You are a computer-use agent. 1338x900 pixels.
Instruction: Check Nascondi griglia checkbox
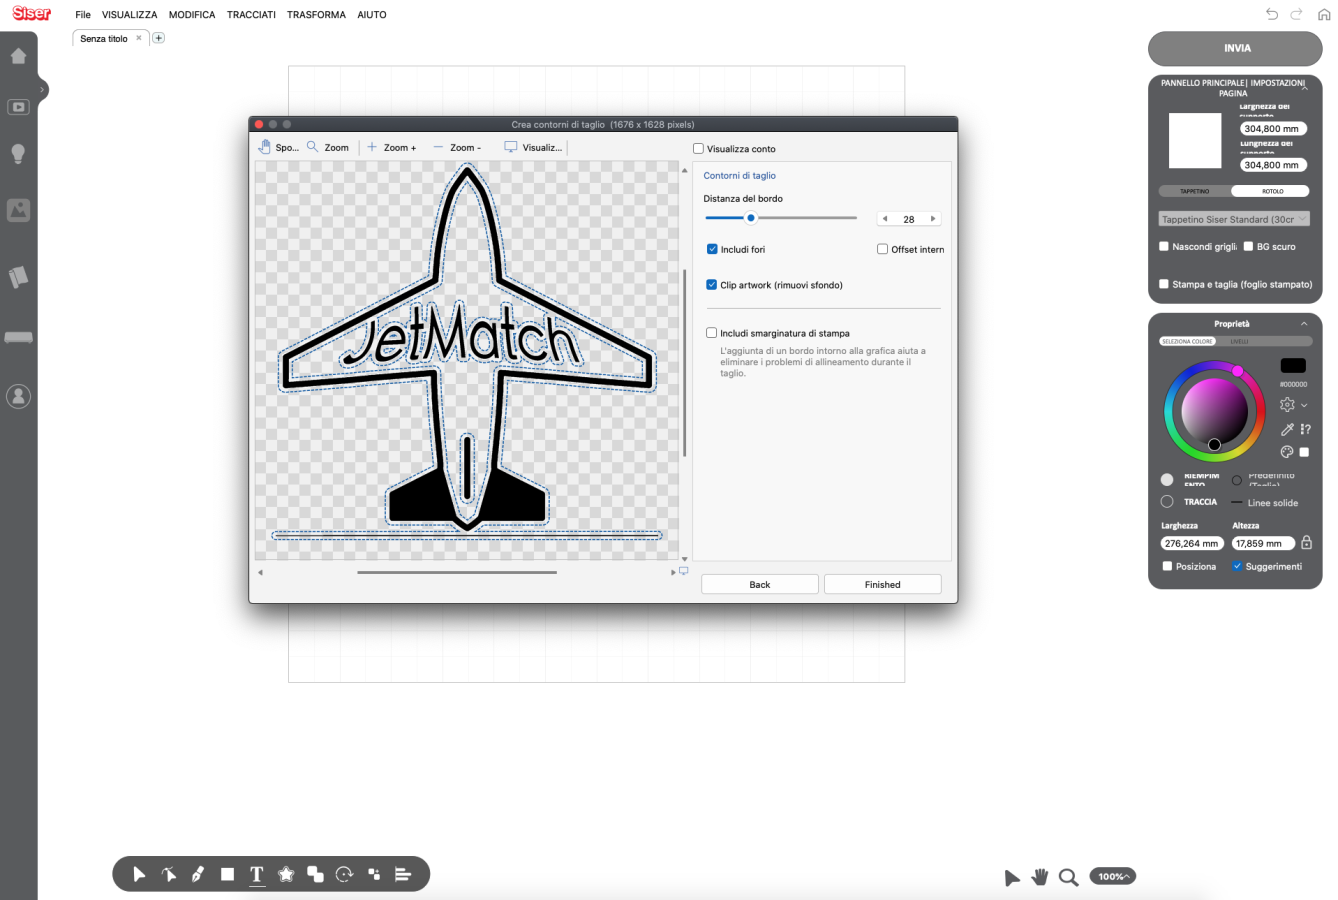[x=1164, y=246]
